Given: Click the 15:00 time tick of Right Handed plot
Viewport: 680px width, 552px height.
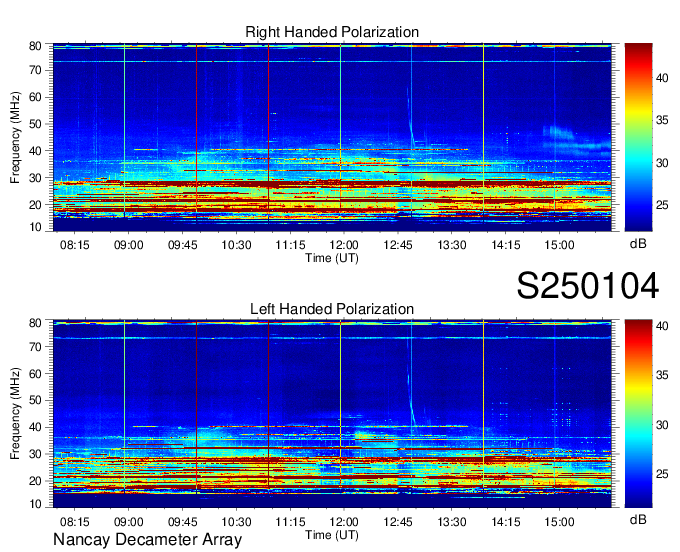Looking at the screenshot, I should pos(559,245).
